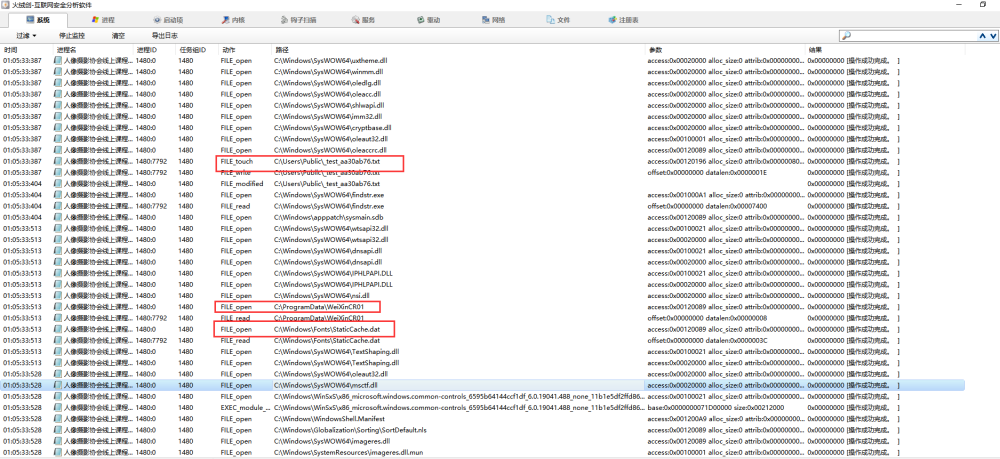Click 清空 to clear the log
The height and width of the screenshot is (459, 1000).
coord(118,36)
